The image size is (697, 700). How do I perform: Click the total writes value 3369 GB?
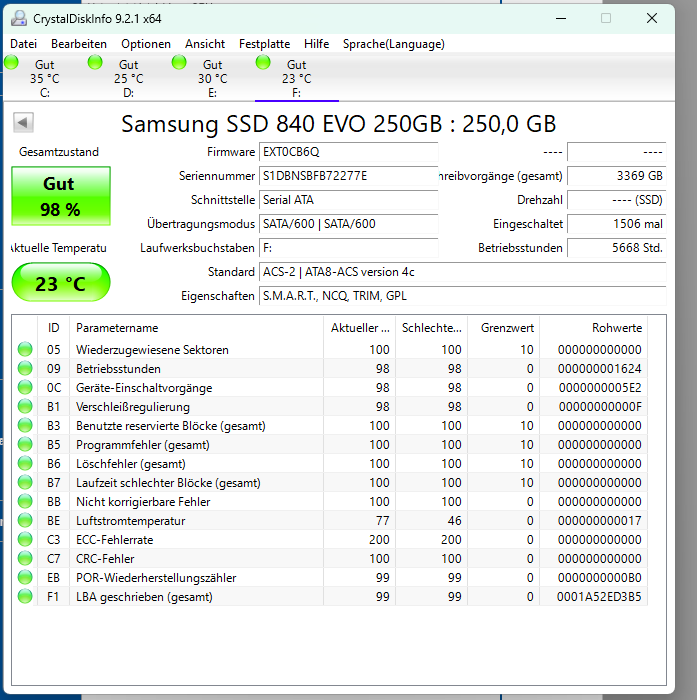point(617,176)
